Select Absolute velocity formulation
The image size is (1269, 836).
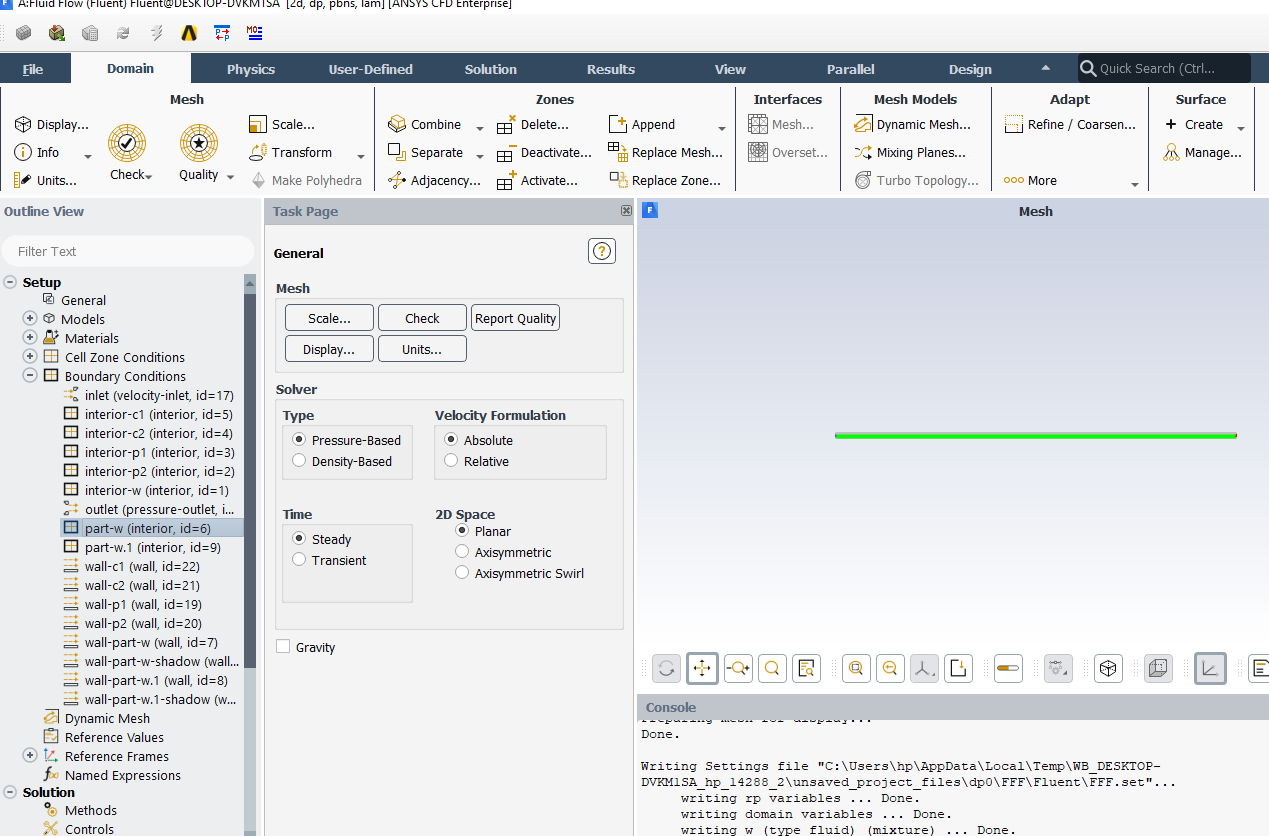point(451,440)
